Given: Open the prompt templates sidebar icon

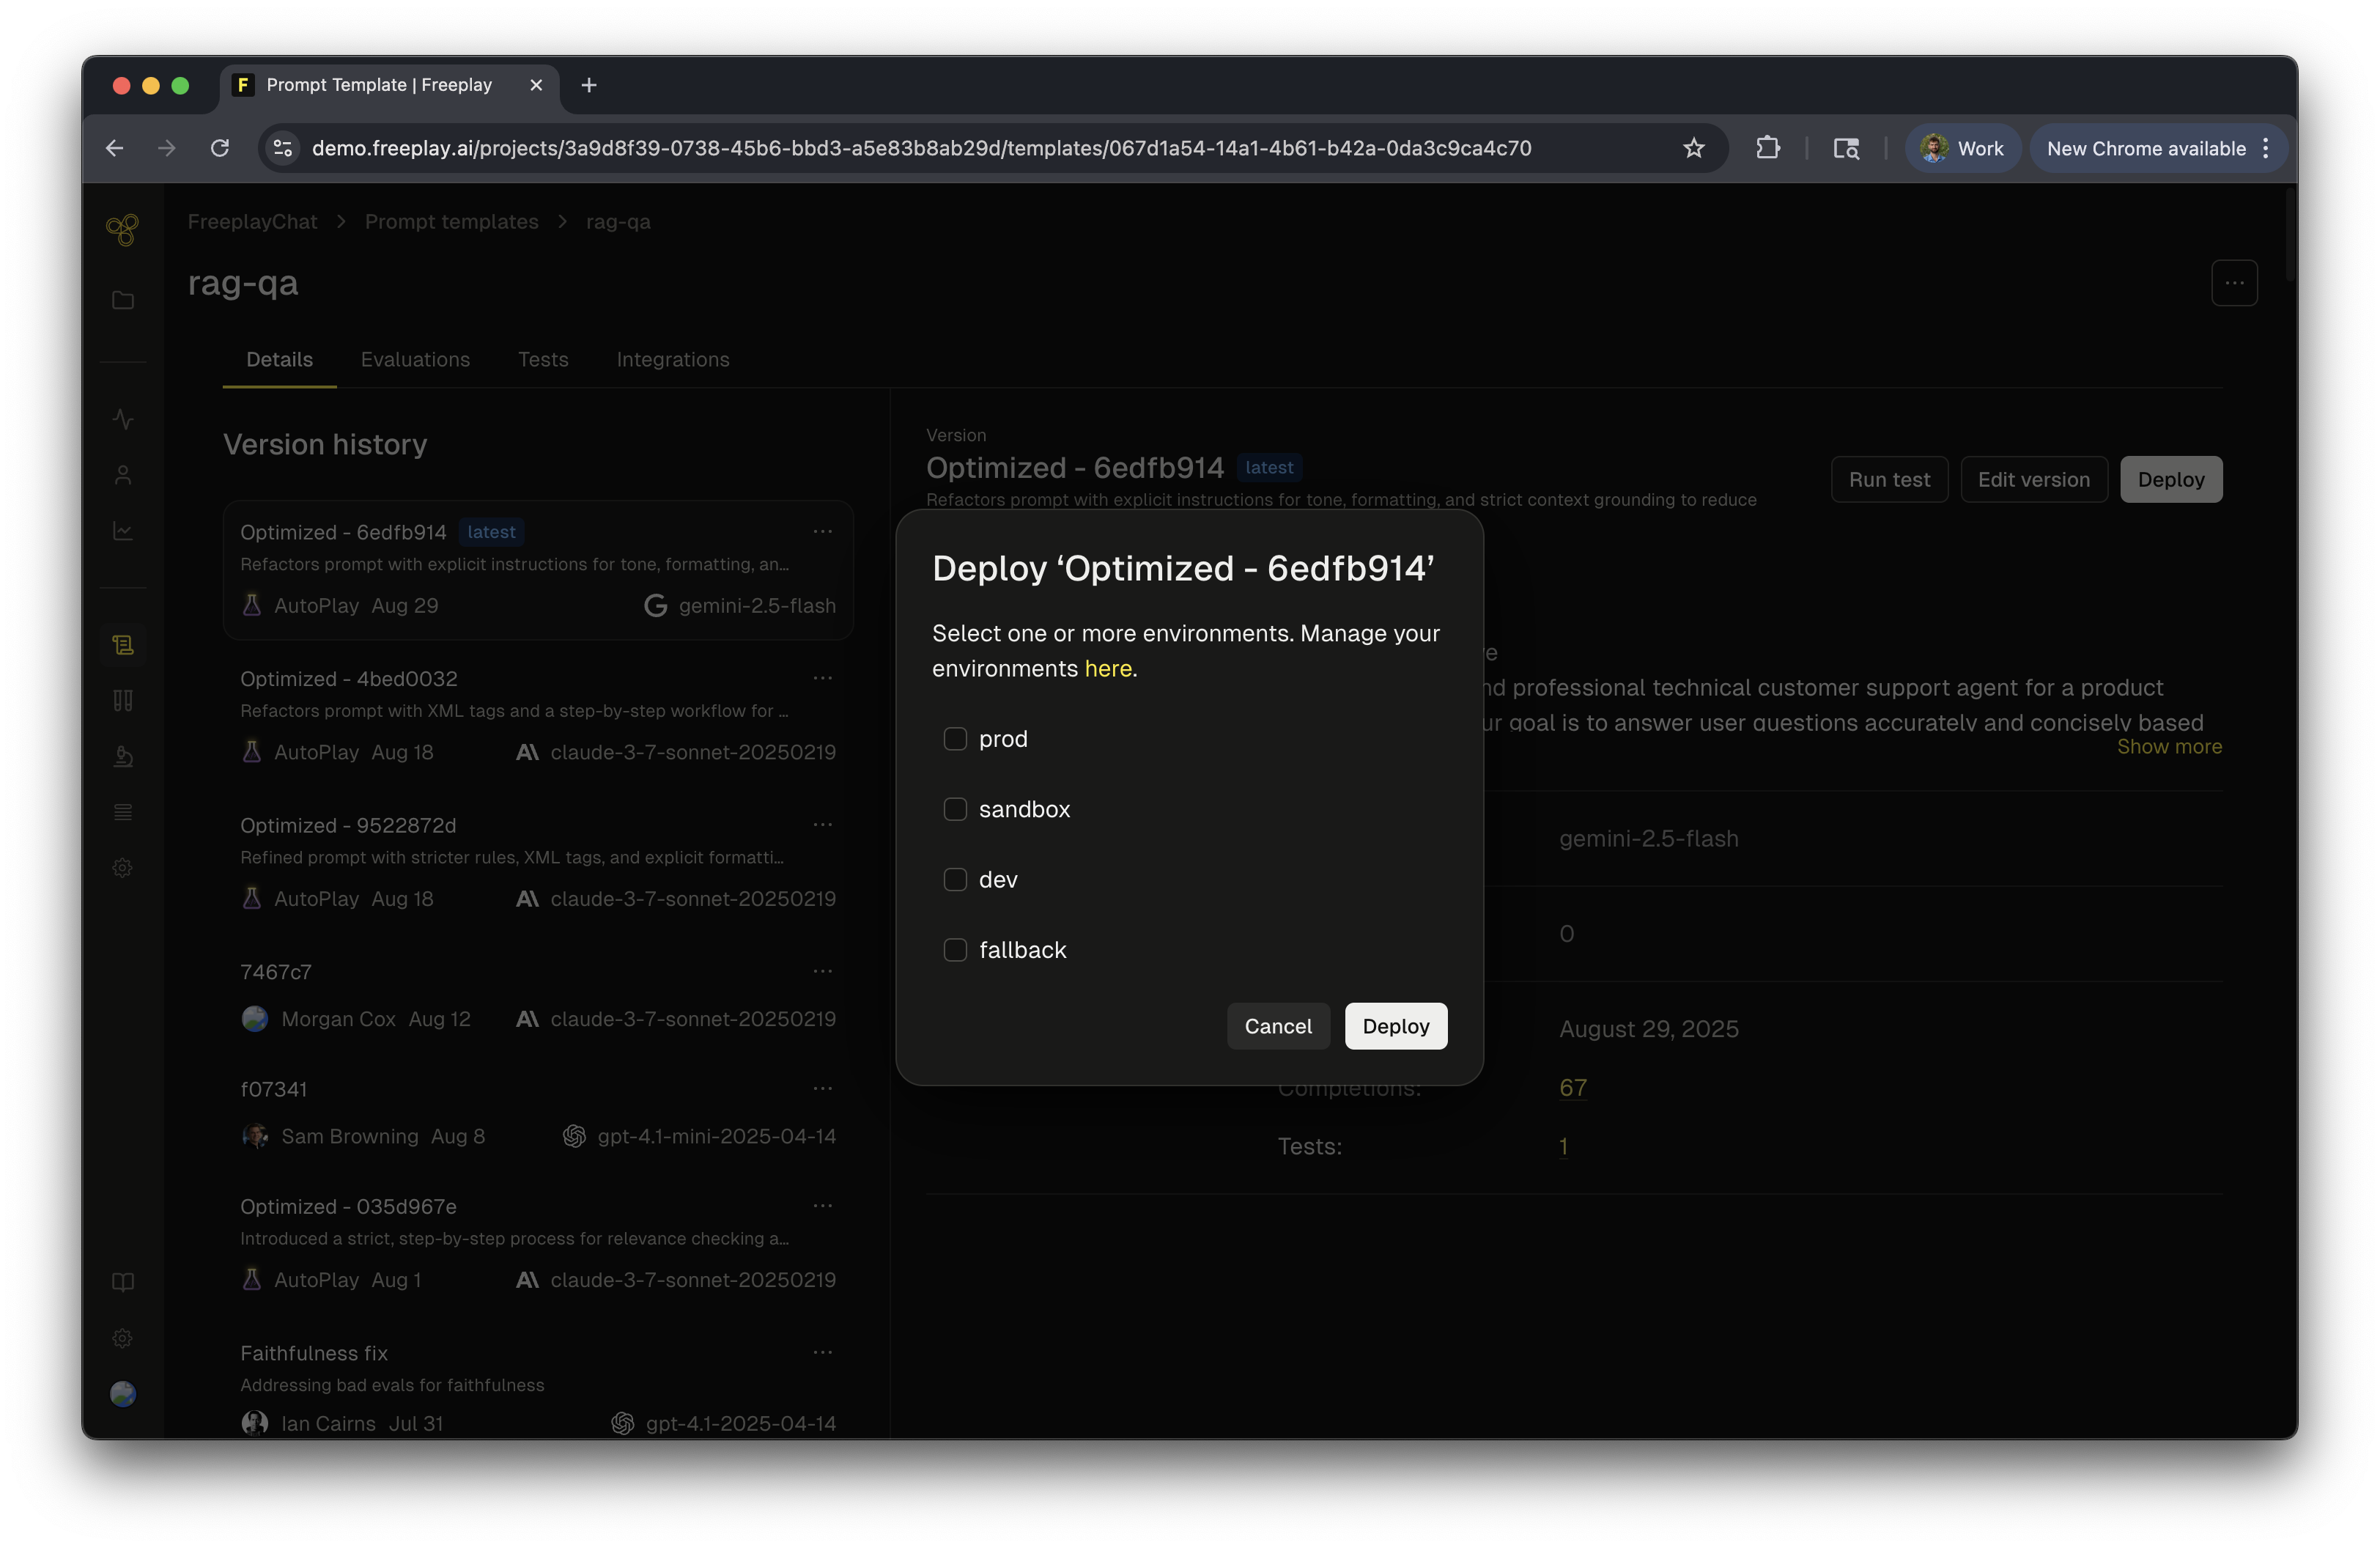Looking at the screenshot, I should point(123,645).
